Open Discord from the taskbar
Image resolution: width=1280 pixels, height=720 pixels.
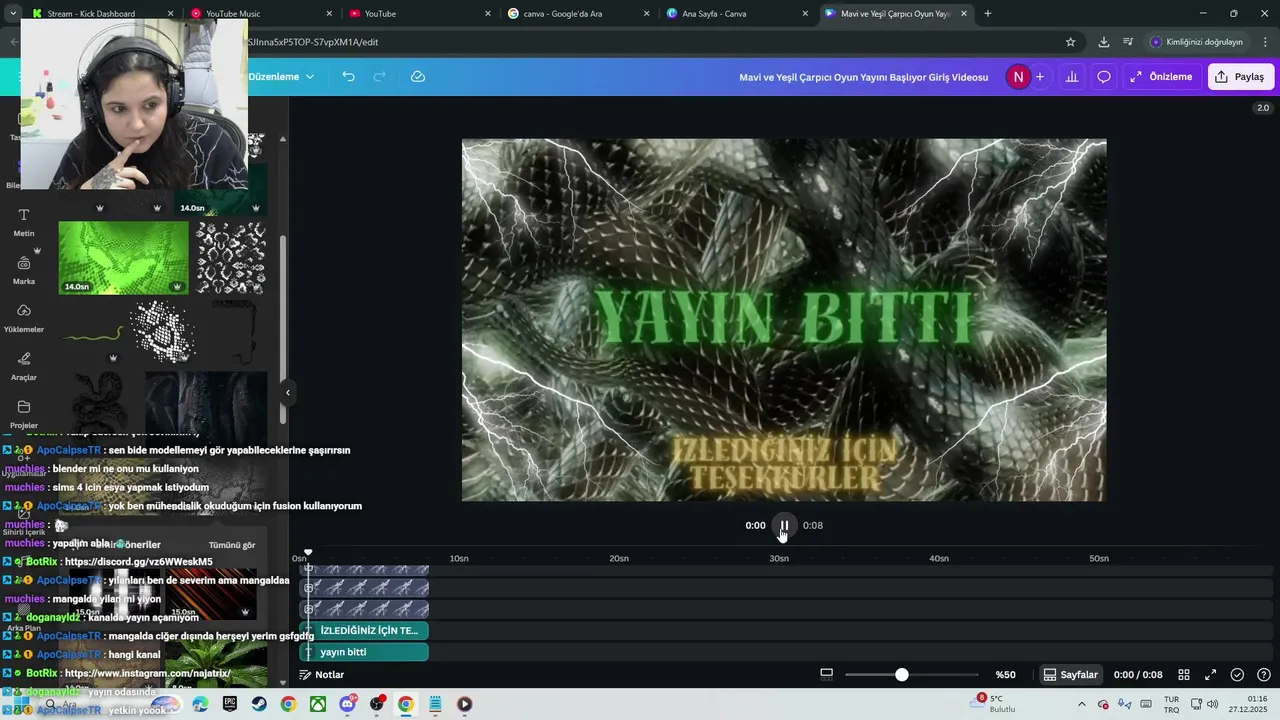point(347,704)
